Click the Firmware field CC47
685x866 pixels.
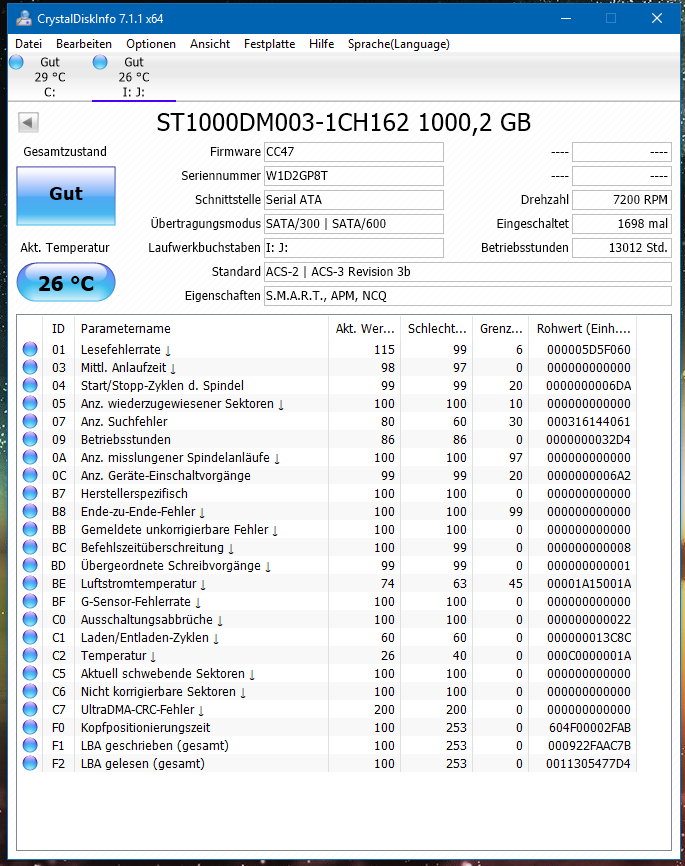click(x=354, y=152)
